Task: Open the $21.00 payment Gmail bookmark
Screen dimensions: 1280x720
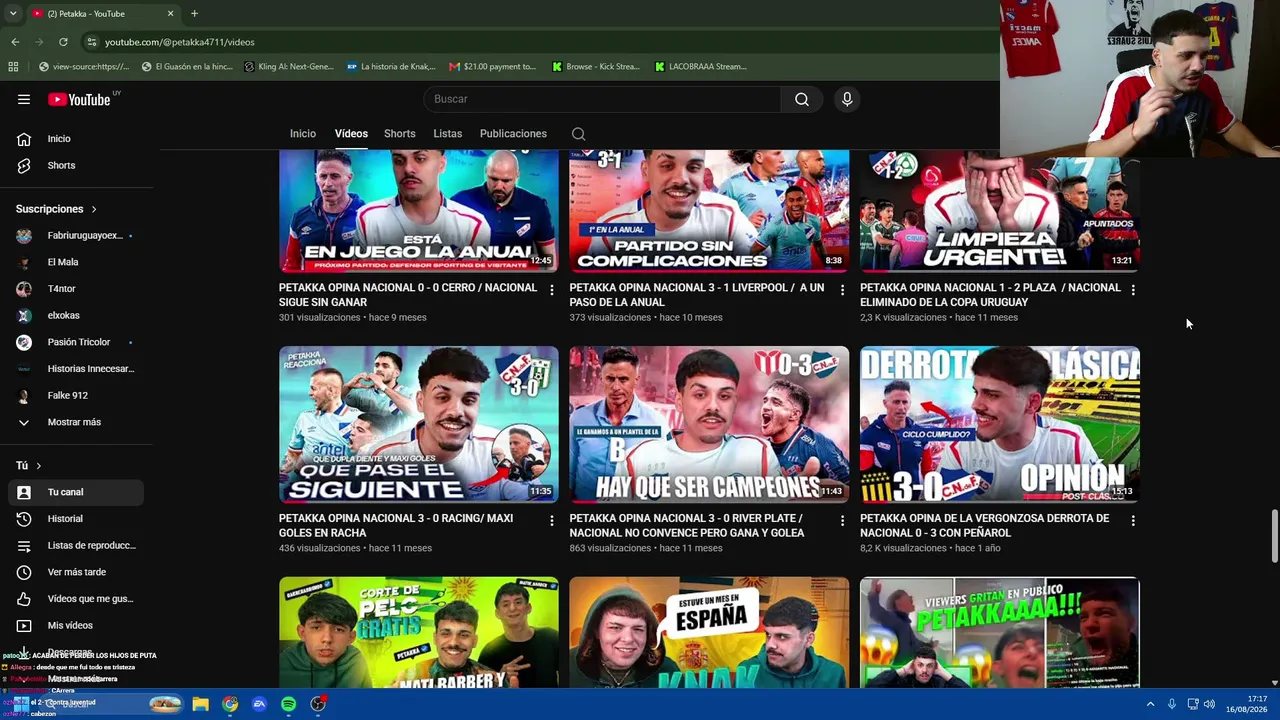Action: [x=492, y=67]
